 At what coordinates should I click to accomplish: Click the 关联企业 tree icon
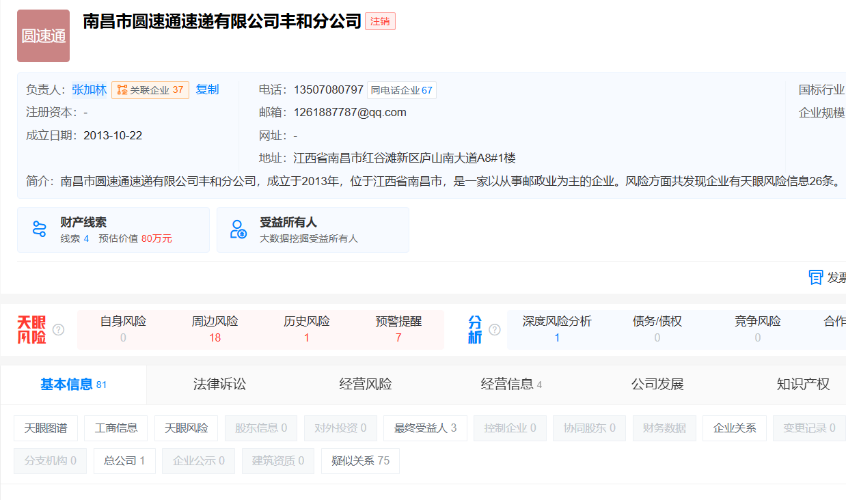pyautogui.click(x=122, y=90)
